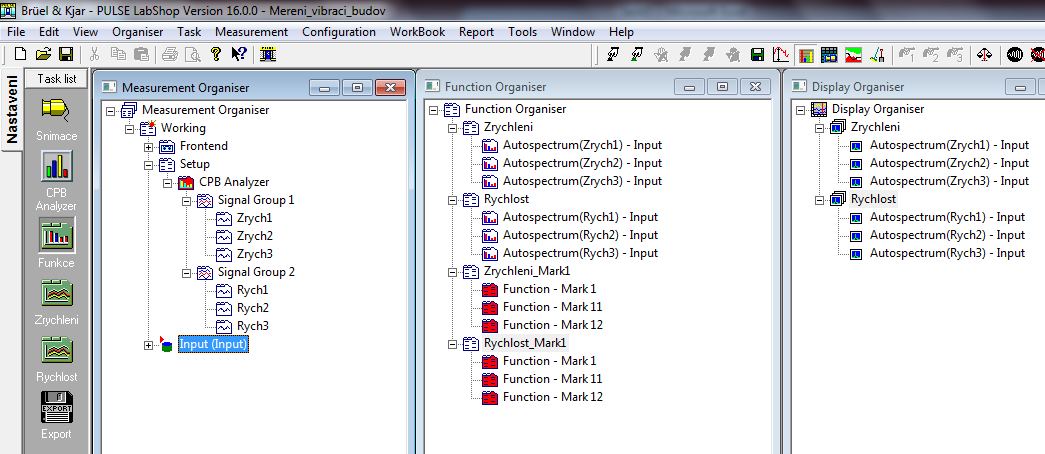Click the yellow Save floppy icon
1045x454 pixels.
point(66,55)
